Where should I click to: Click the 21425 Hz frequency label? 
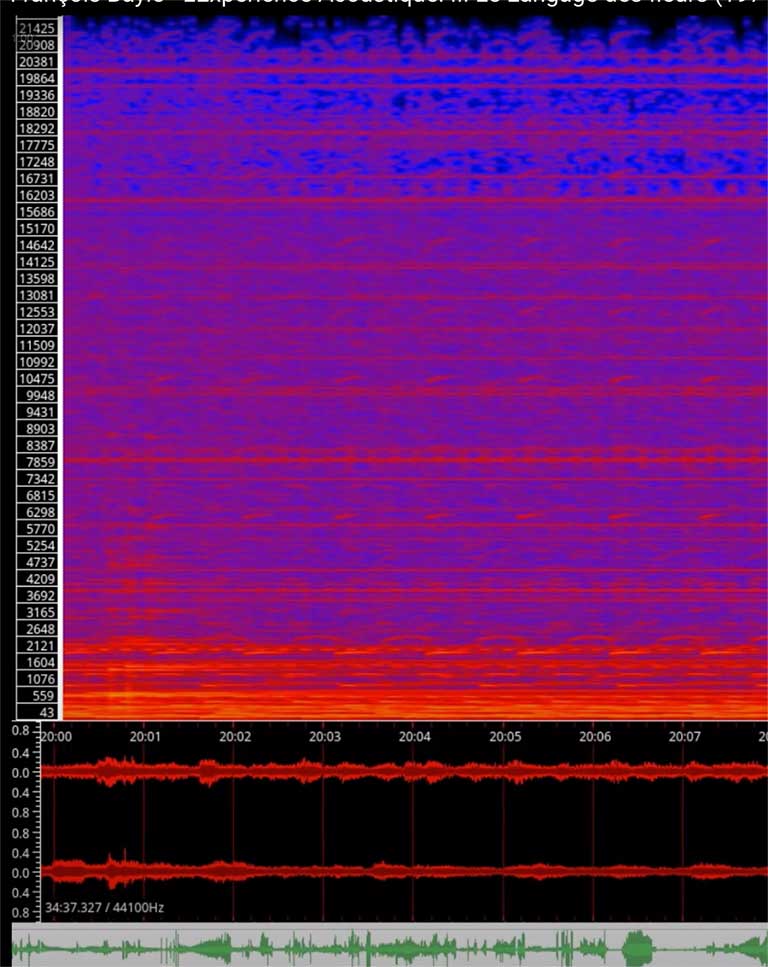click(37, 28)
